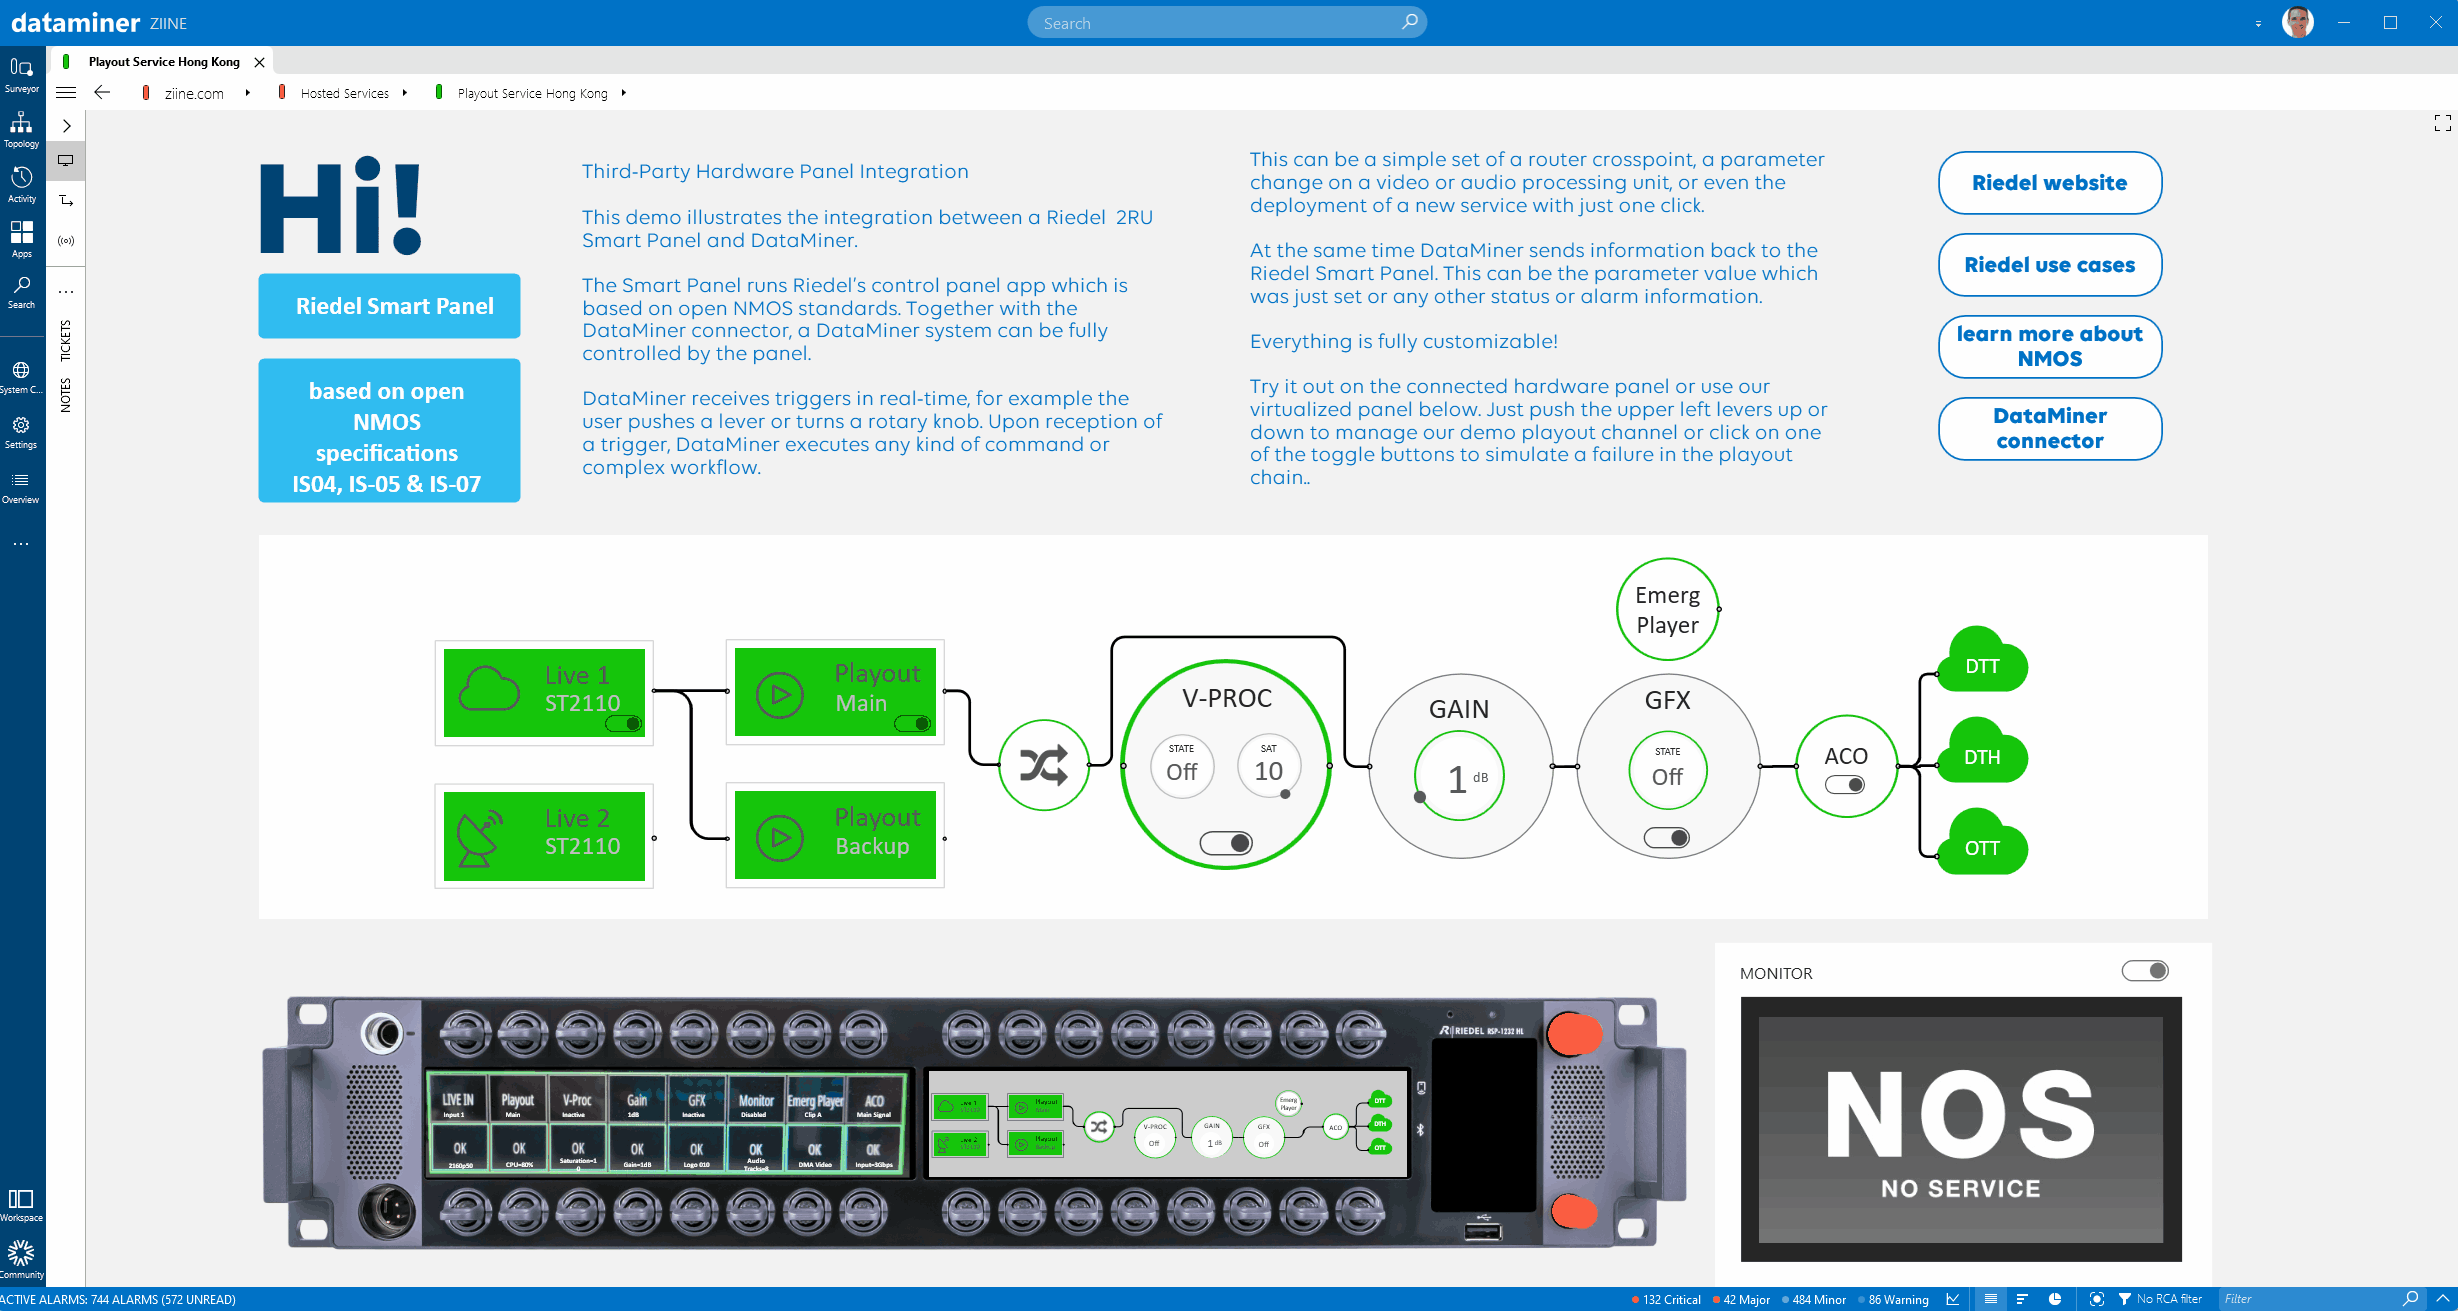Select the Playout Service Hong Kong tab

[164, 61]
